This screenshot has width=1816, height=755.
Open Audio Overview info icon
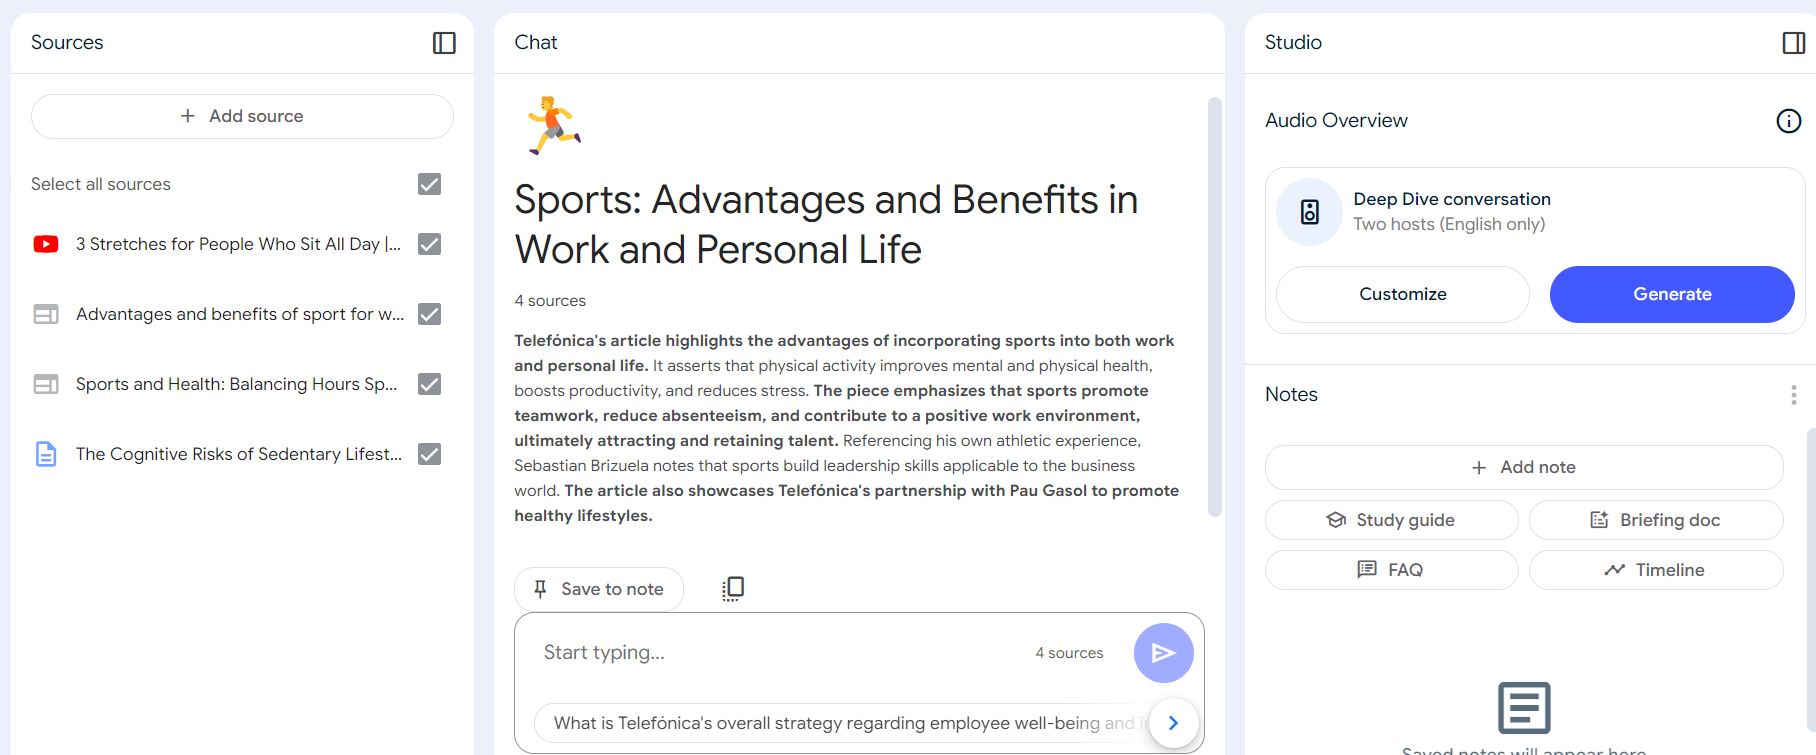(1788, 121)
